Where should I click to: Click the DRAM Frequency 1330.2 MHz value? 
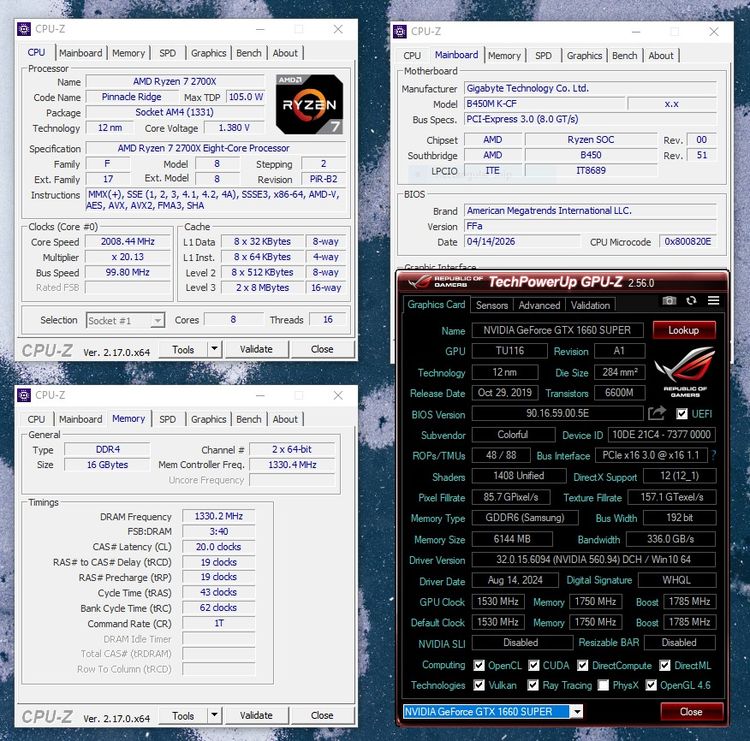coord(219,516)
